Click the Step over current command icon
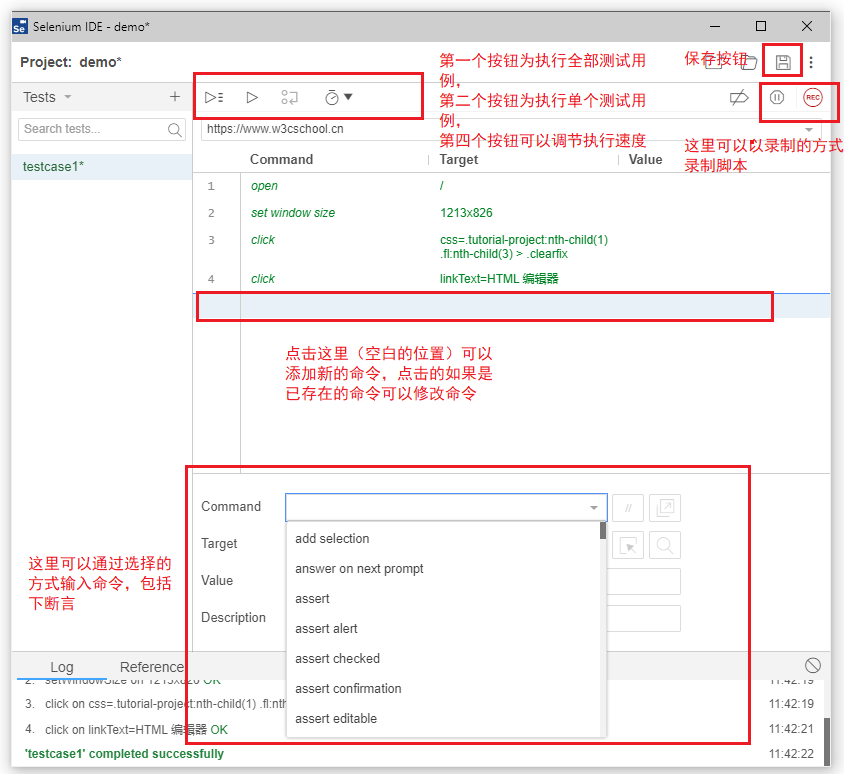This screenshot has width=844, height=774. pyautogui.click(x=289, y=97)
